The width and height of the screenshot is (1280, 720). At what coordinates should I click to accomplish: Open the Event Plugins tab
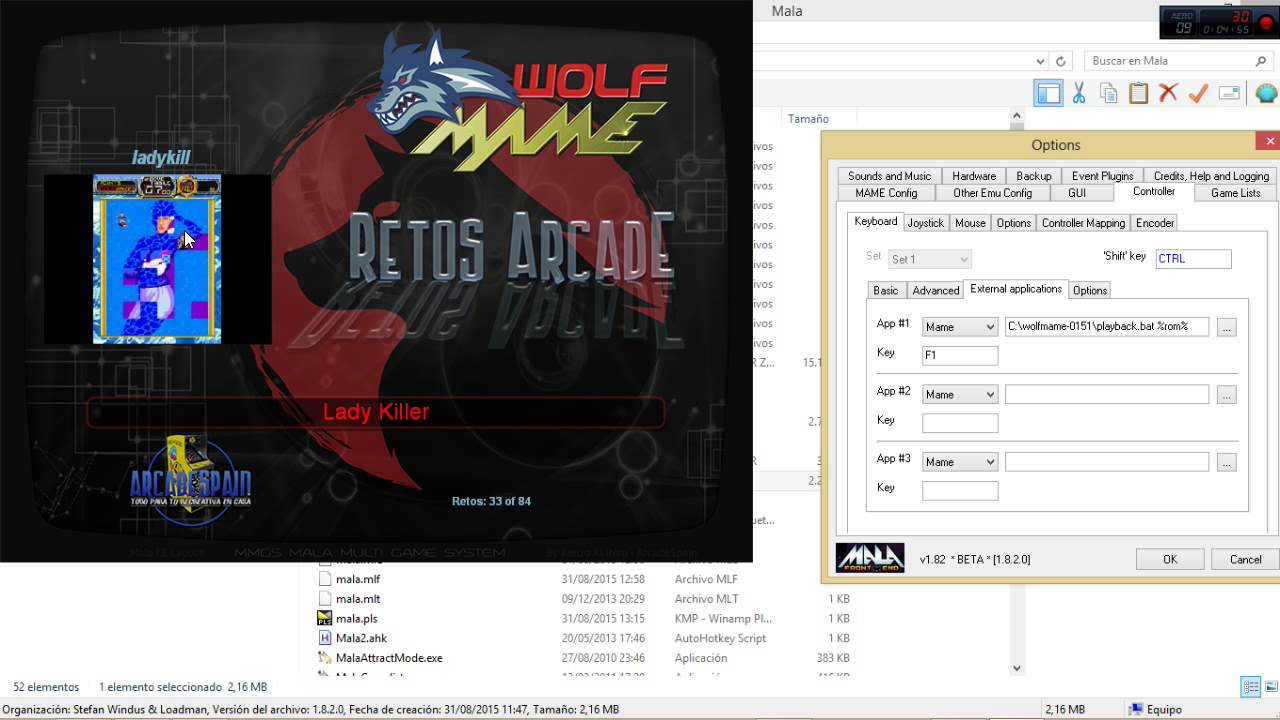[x=1103, y=176]
